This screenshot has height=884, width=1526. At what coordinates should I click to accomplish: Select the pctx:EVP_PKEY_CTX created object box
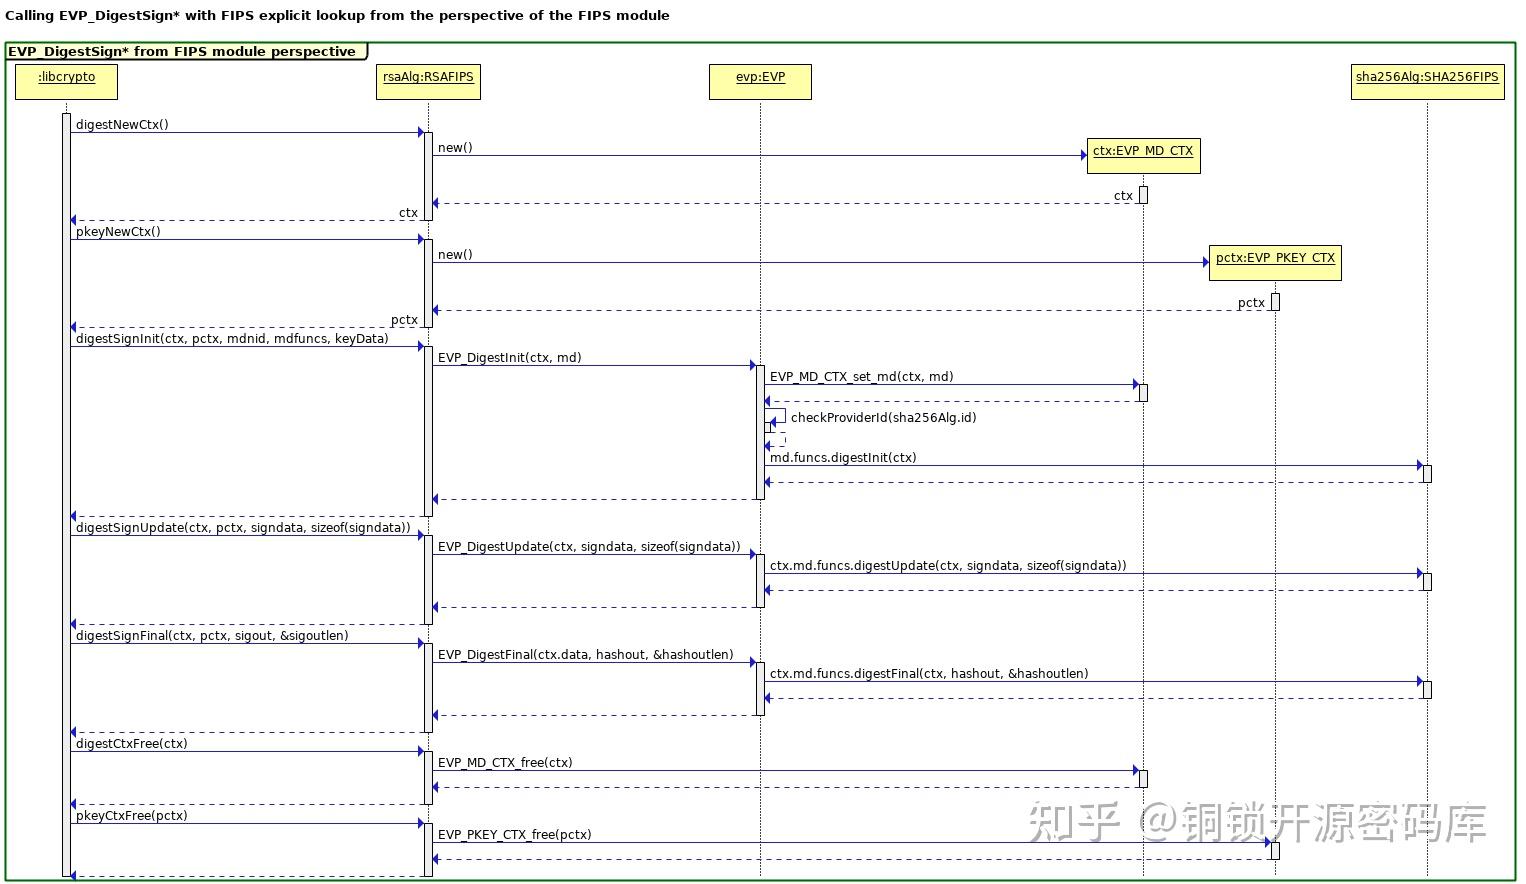click(x=1275, y=261)
